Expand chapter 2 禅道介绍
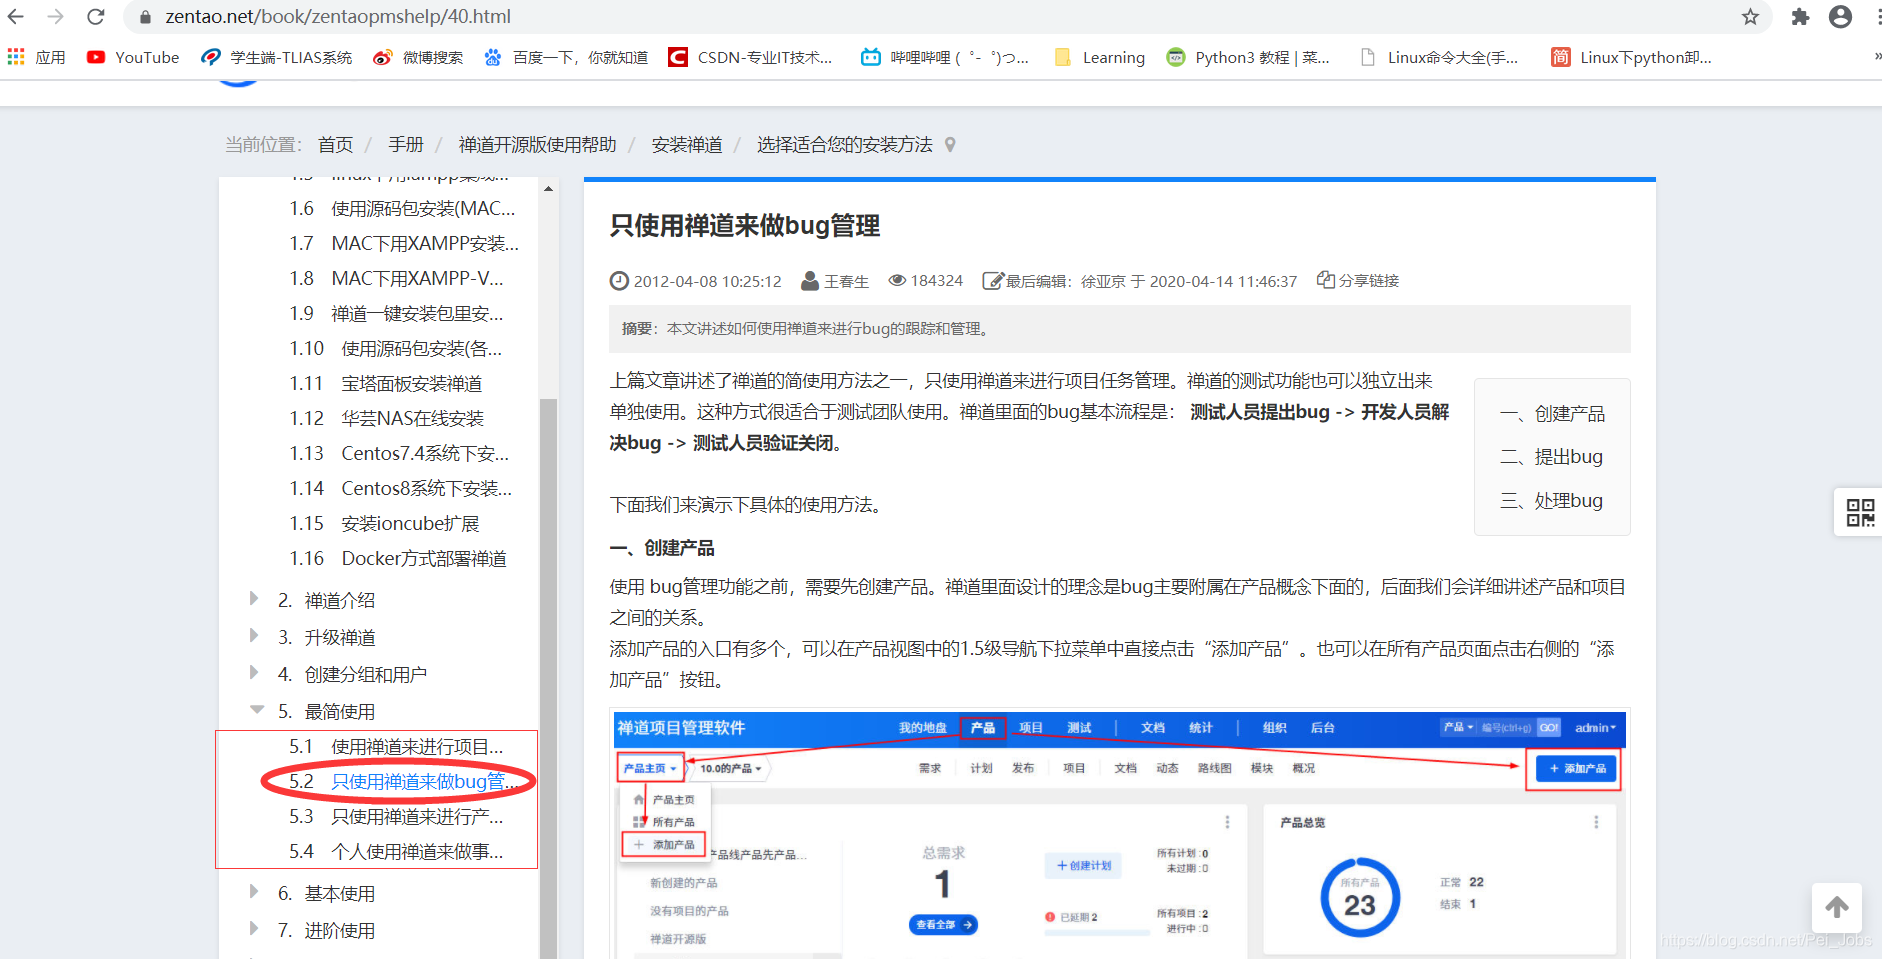The width and height of the screenshot is (1882, 959). pos(254,599)
